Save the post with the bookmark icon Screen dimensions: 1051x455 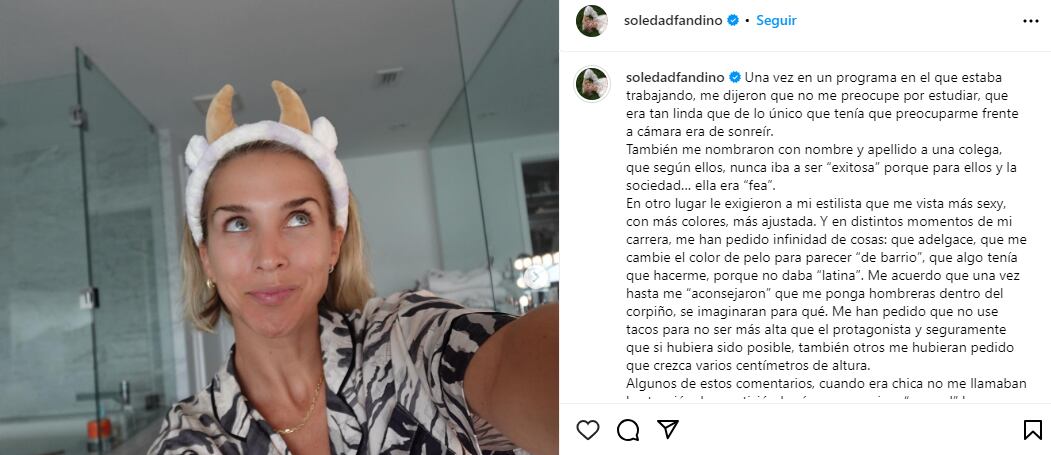coord(1033,430)
